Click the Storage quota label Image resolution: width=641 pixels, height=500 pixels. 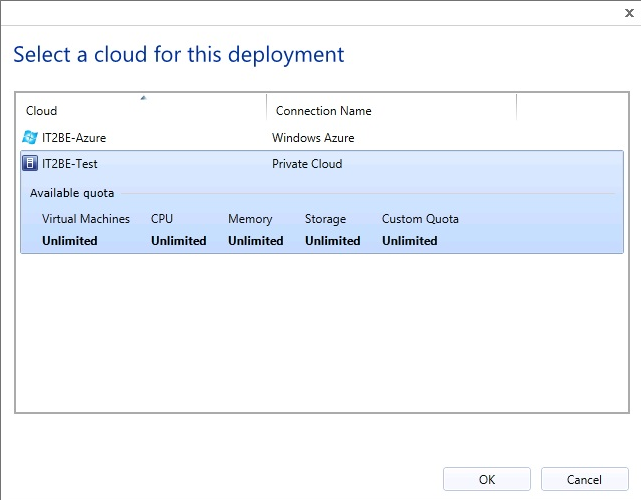[326, 219]
